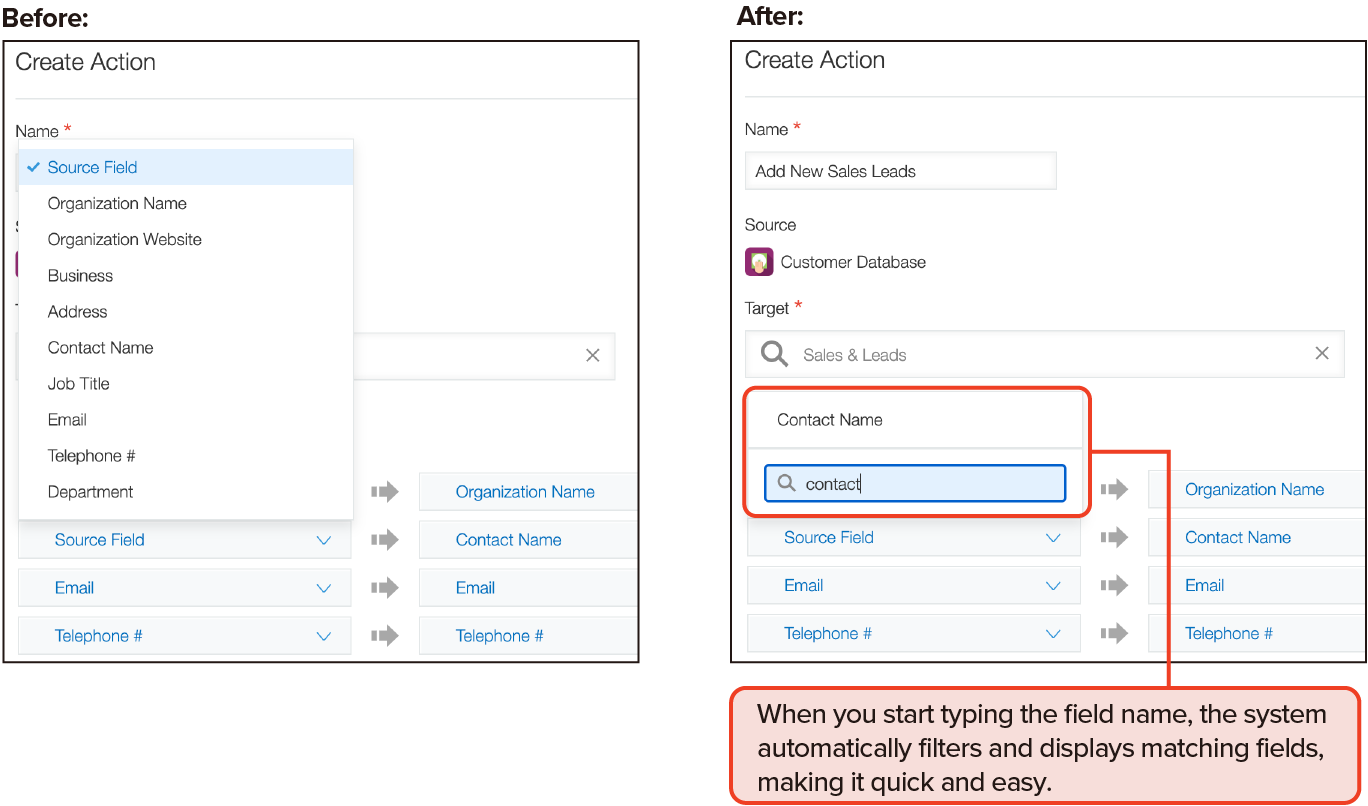The image size is (1368, 806).
Task: Open the After panel Source Field dropdown
Action: pyautogui.click(x=1052, y=537)
